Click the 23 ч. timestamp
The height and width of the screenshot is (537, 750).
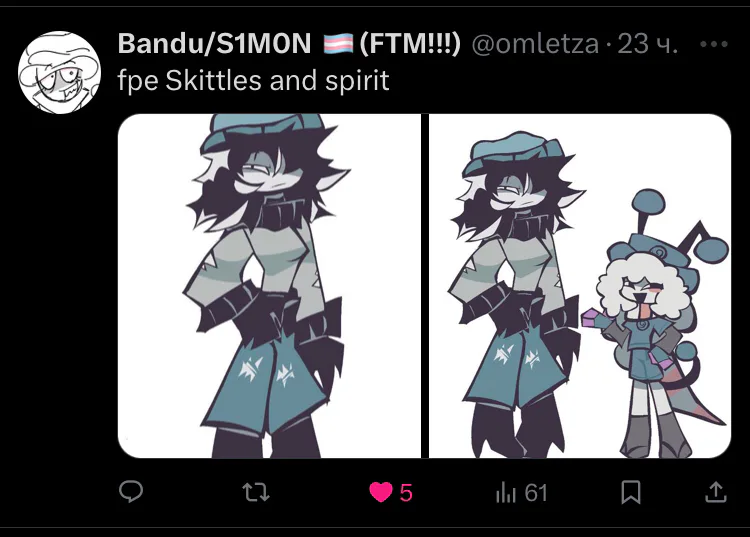pos(647,44)
